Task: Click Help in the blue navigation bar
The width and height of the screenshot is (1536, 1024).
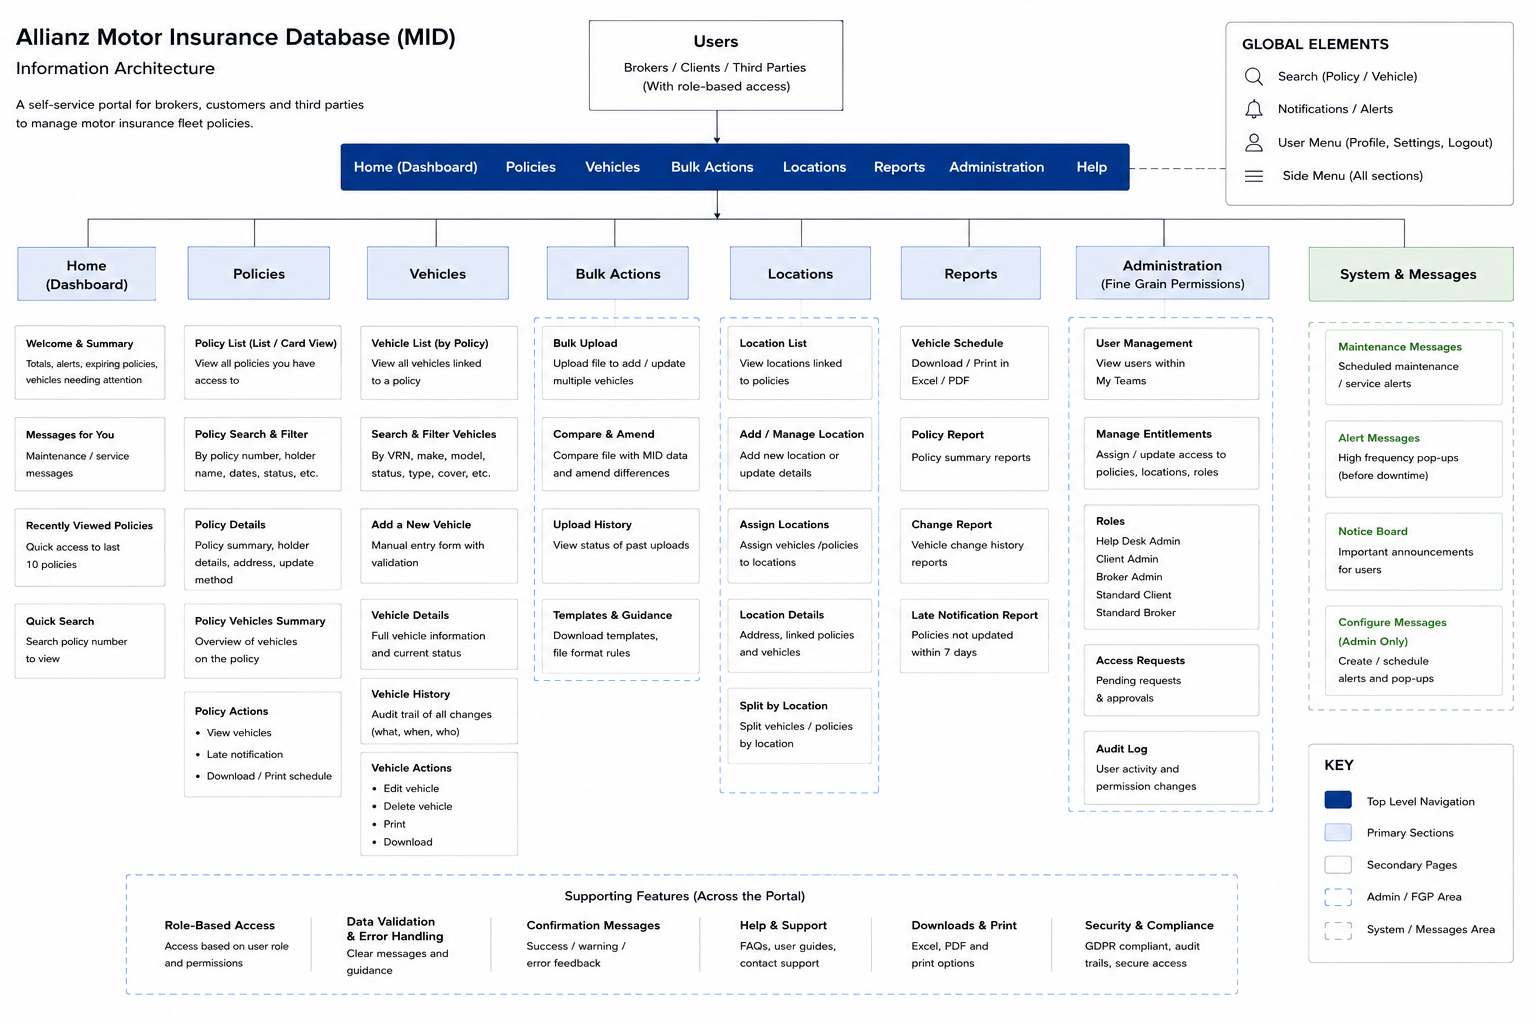Action: click(x=1091, y=167)
